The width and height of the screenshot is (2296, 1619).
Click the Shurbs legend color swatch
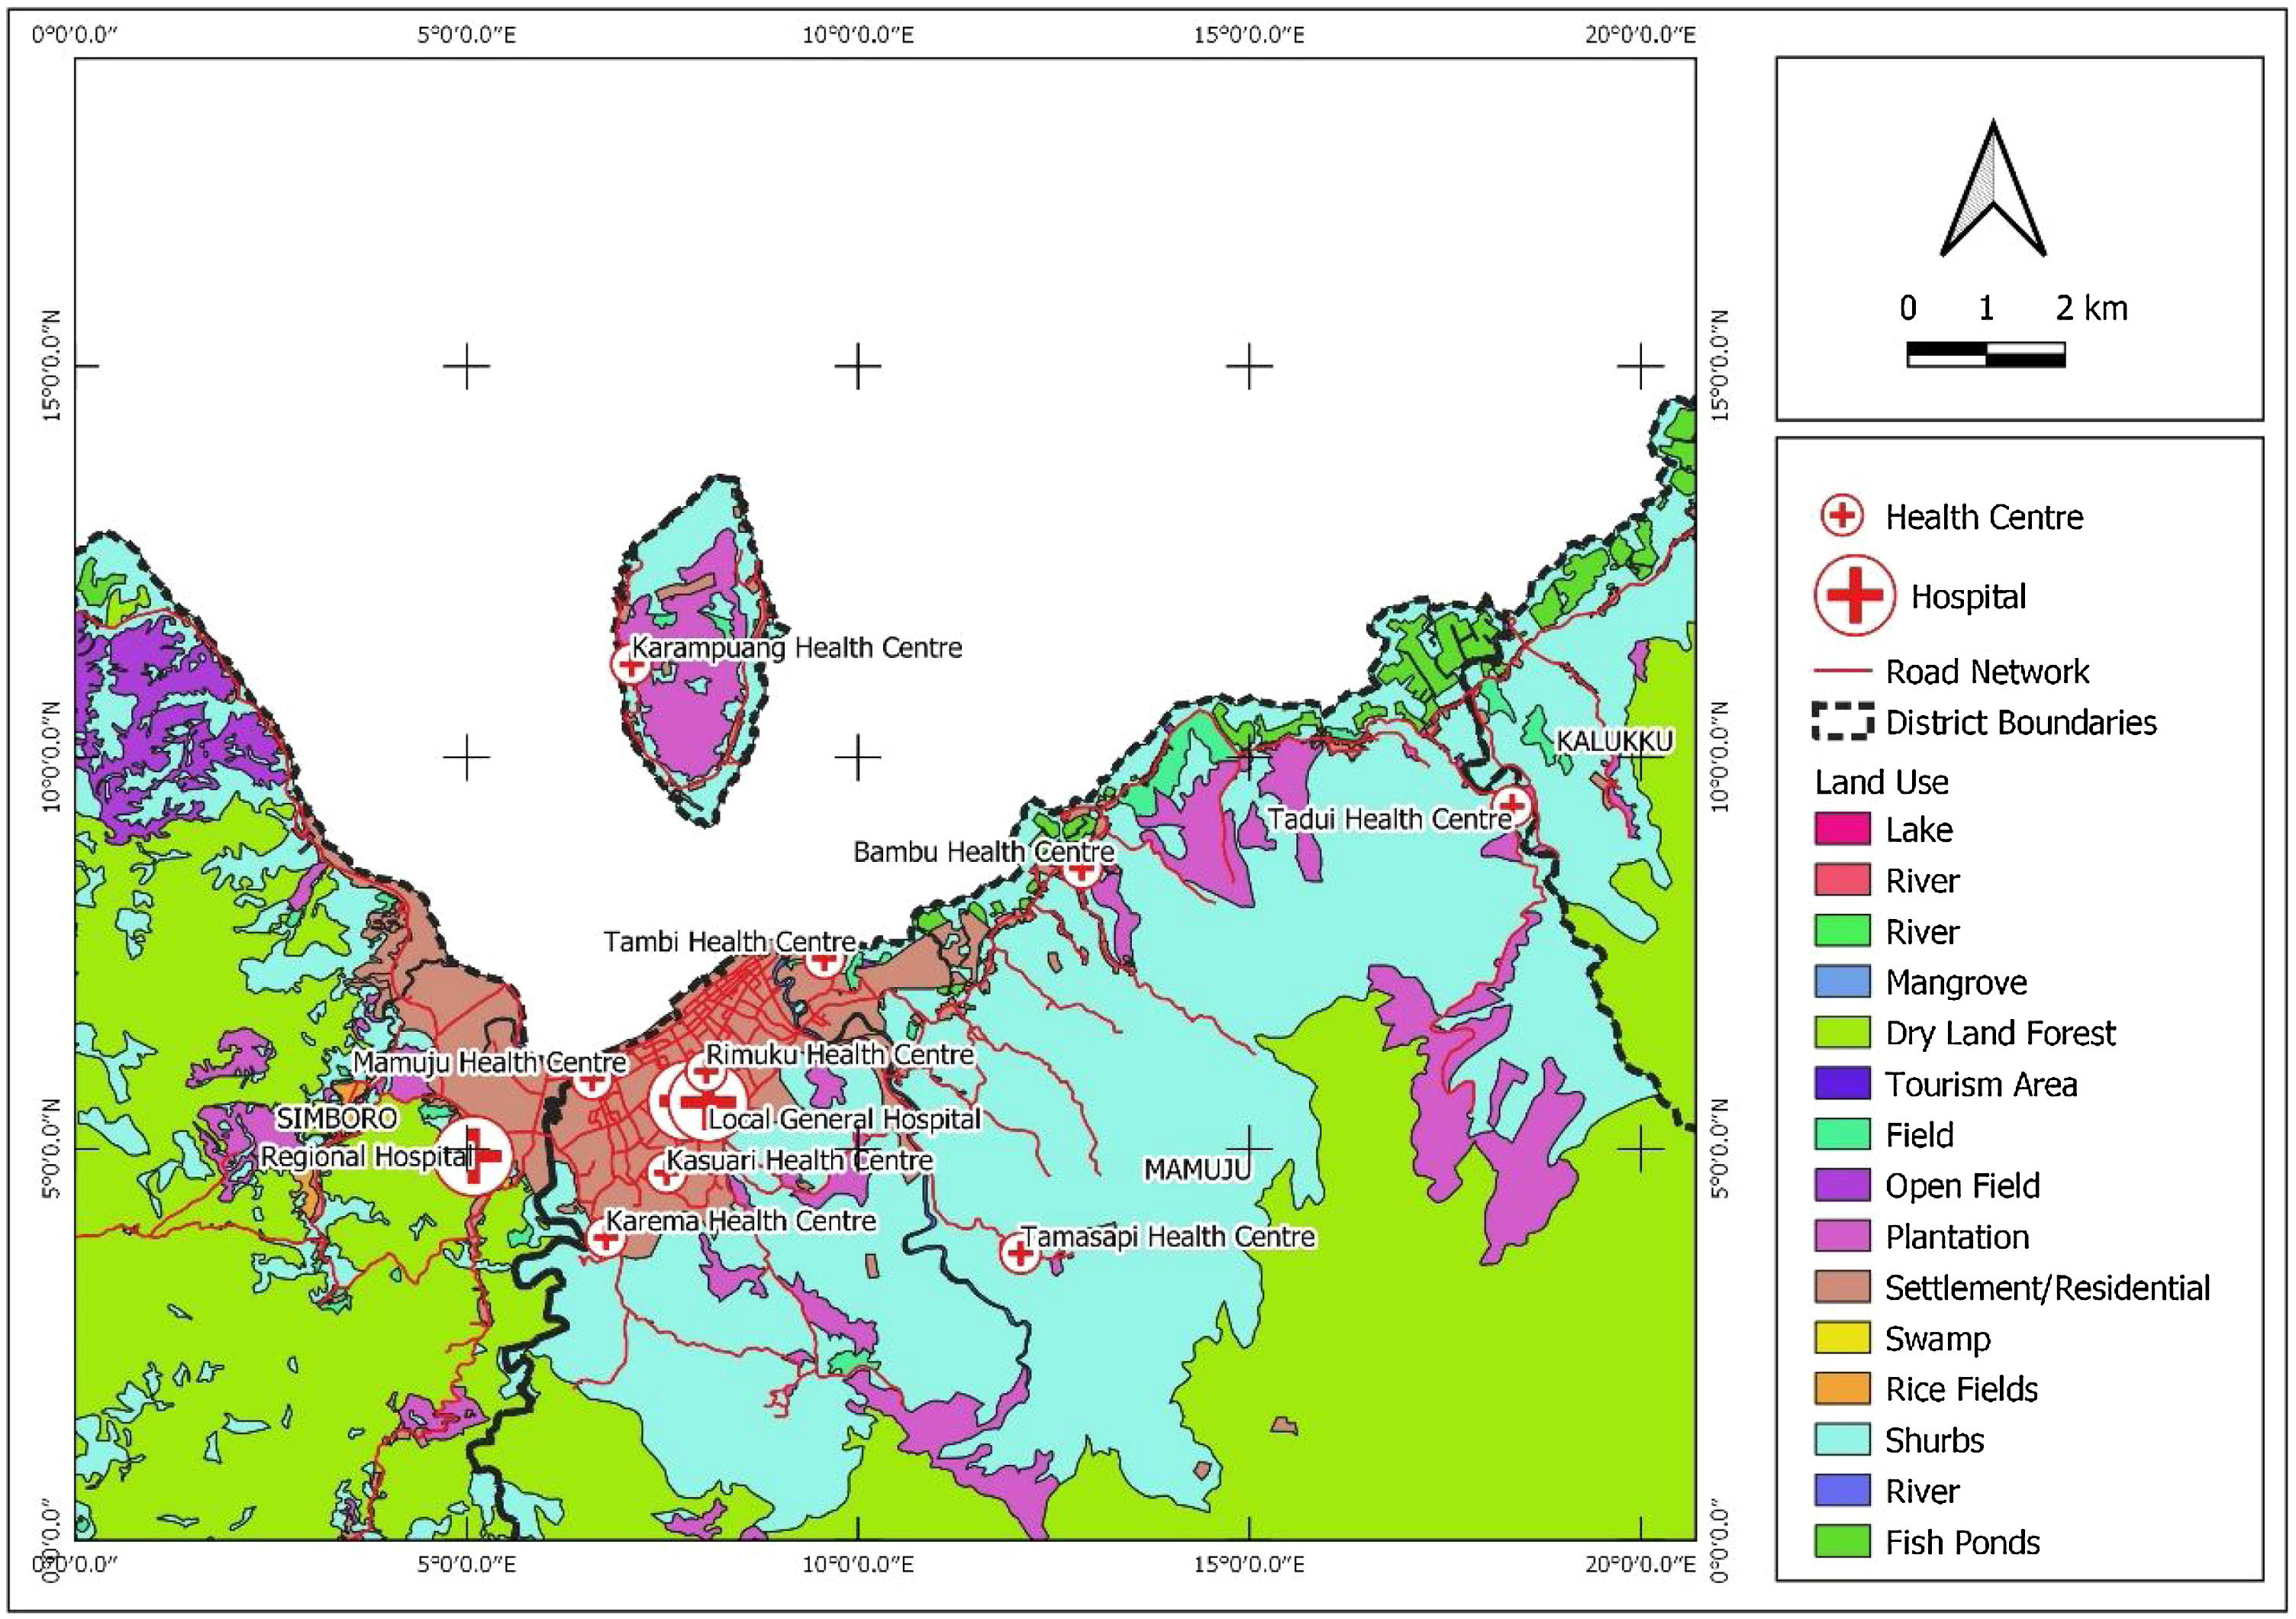[1842, 1440]
